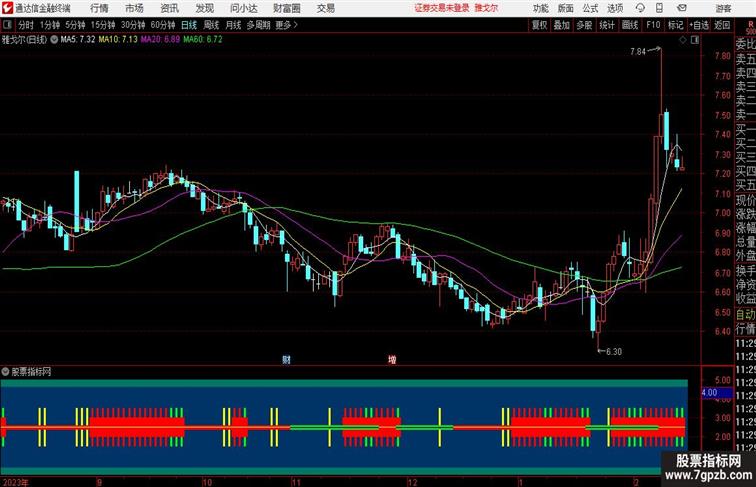Screen dimensions: 756x487
Task: Open the 版面 menu
Action: (566, 8)
